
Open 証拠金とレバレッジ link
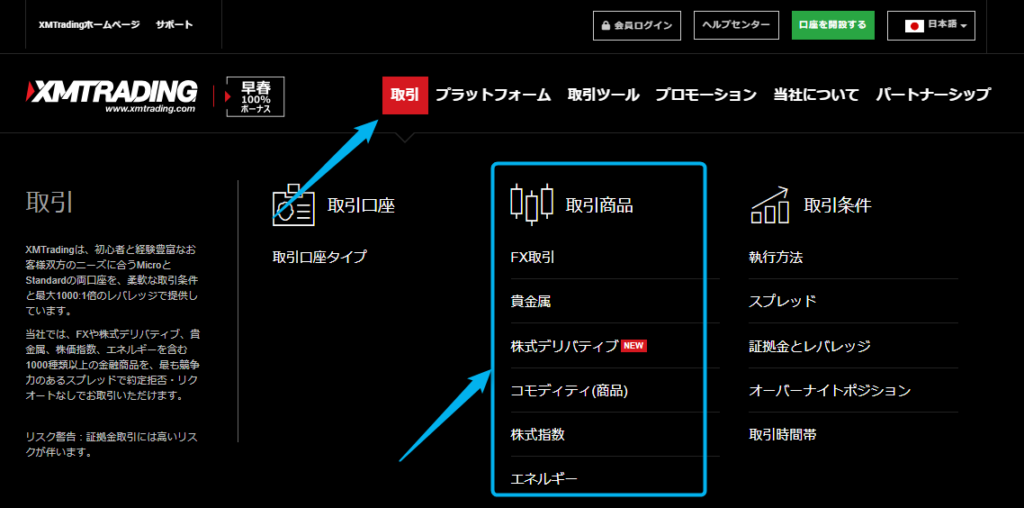coord(809,346)
